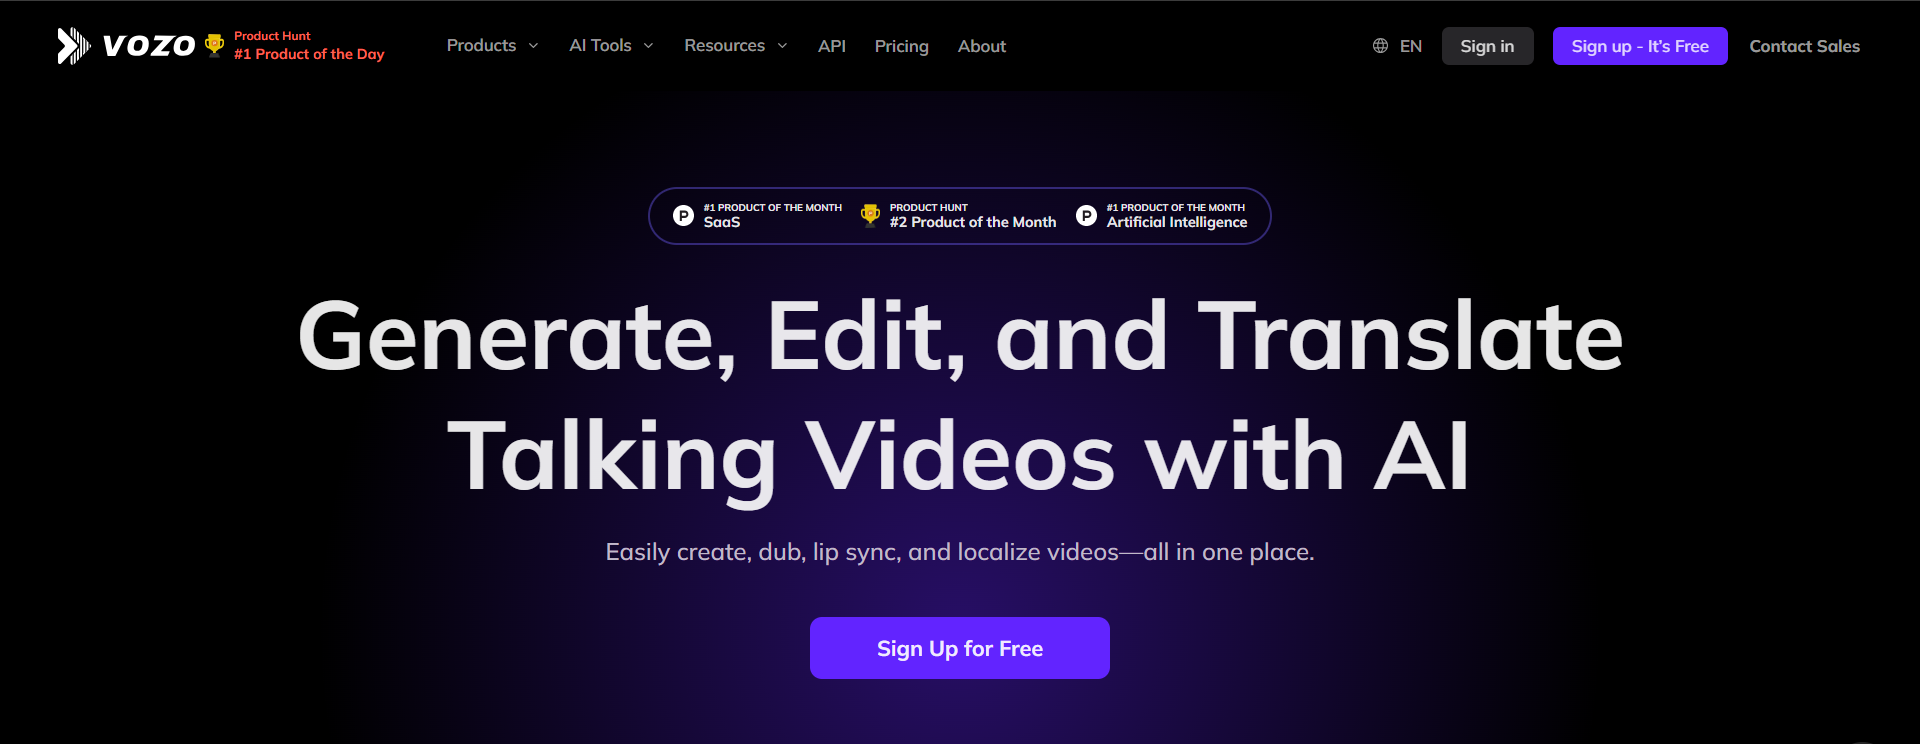
Task: Open the EN language selector
Action: (1410, 46)
